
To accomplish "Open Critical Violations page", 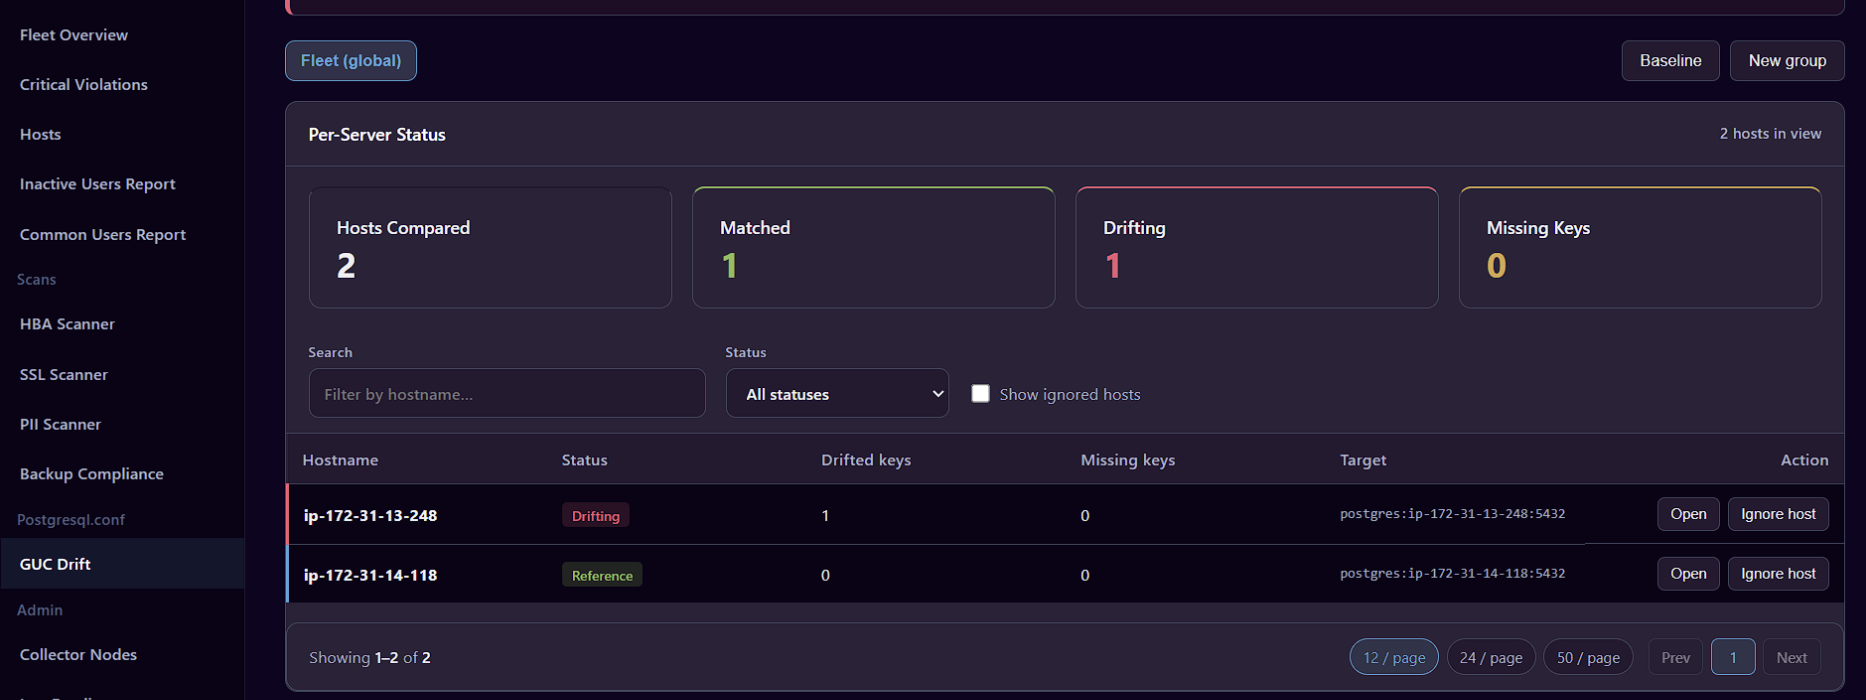I will click(x=84, y=85).
